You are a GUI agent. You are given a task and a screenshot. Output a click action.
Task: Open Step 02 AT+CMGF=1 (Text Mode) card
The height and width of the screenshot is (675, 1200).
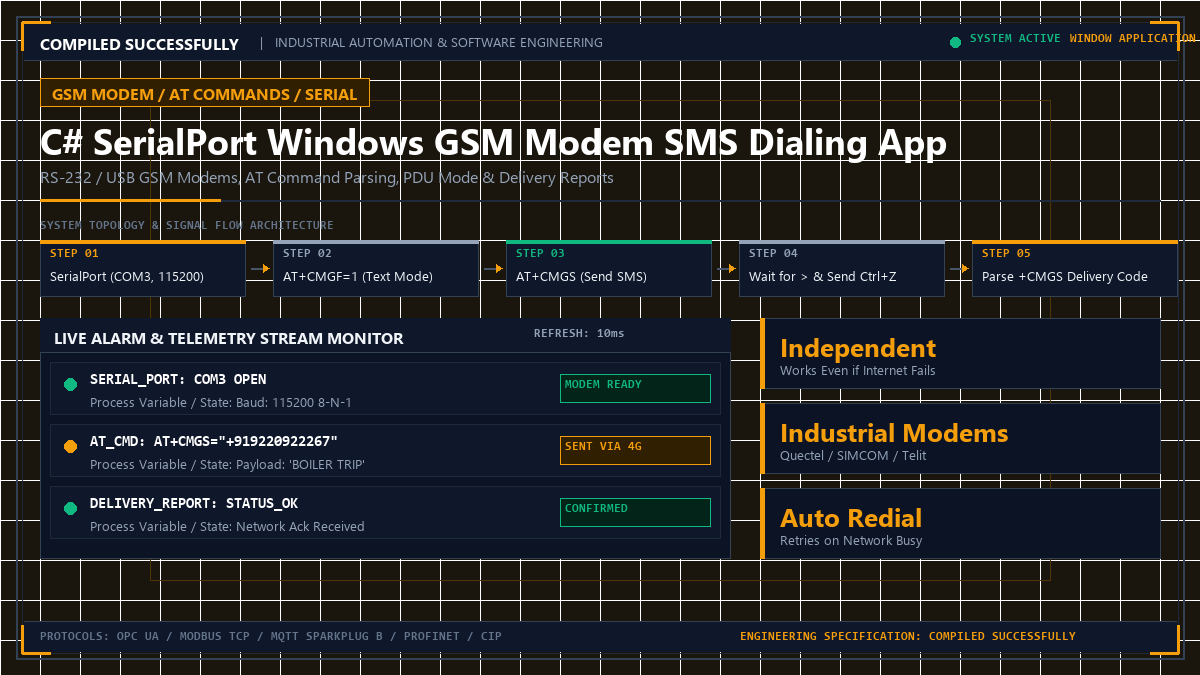pyautogui.click(x=376, y=268)
